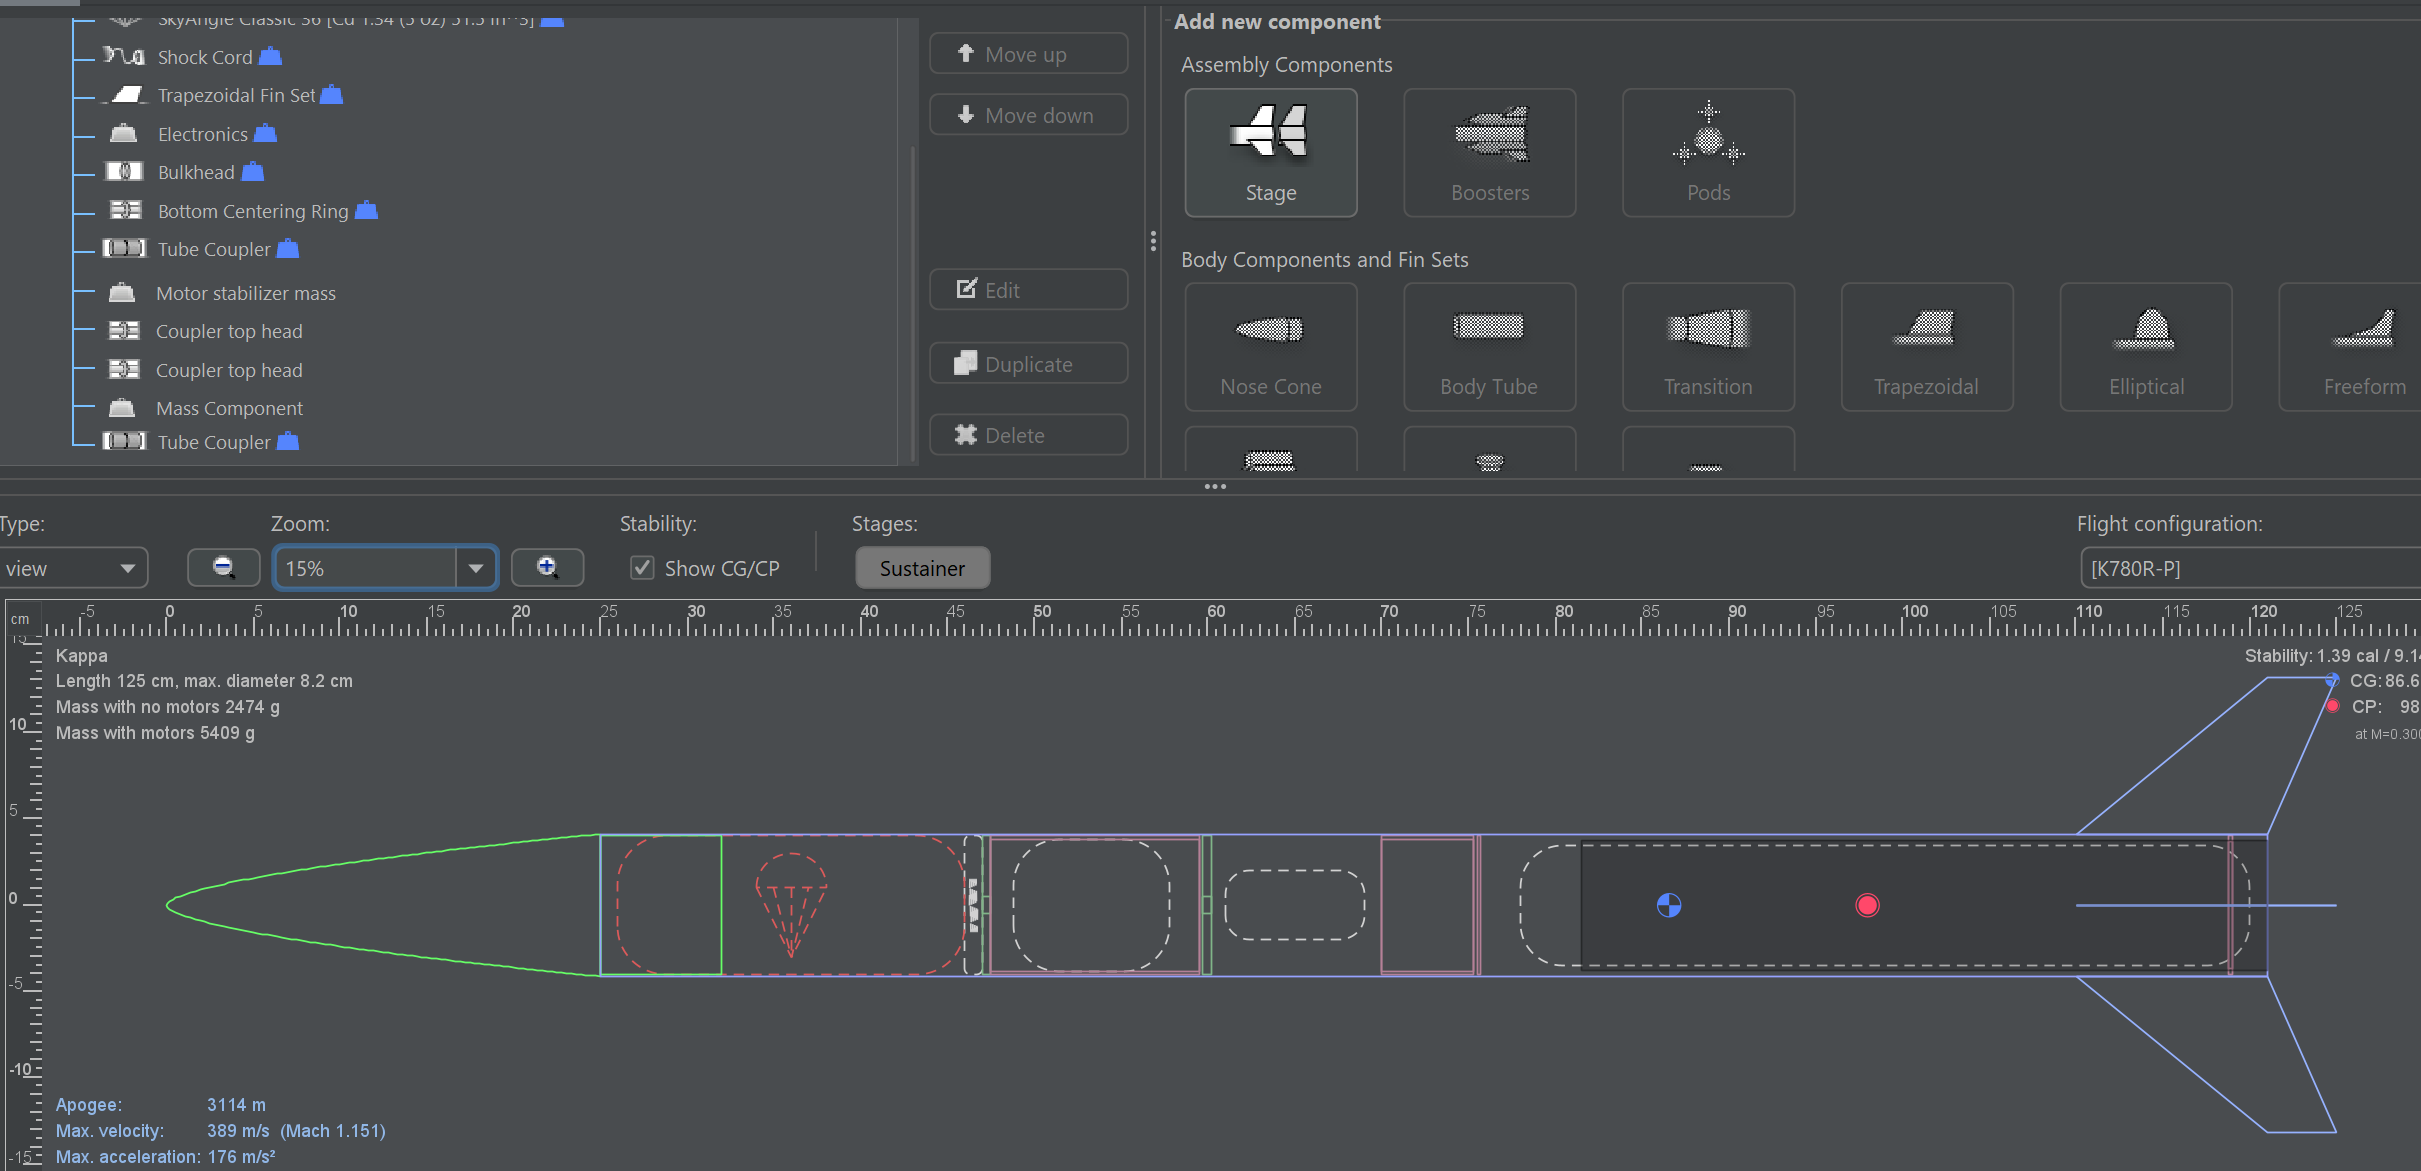This screenshot has height=1171, width=2421.
Task: Click the Duplicate button
Action: click(x=1028, y=364)
